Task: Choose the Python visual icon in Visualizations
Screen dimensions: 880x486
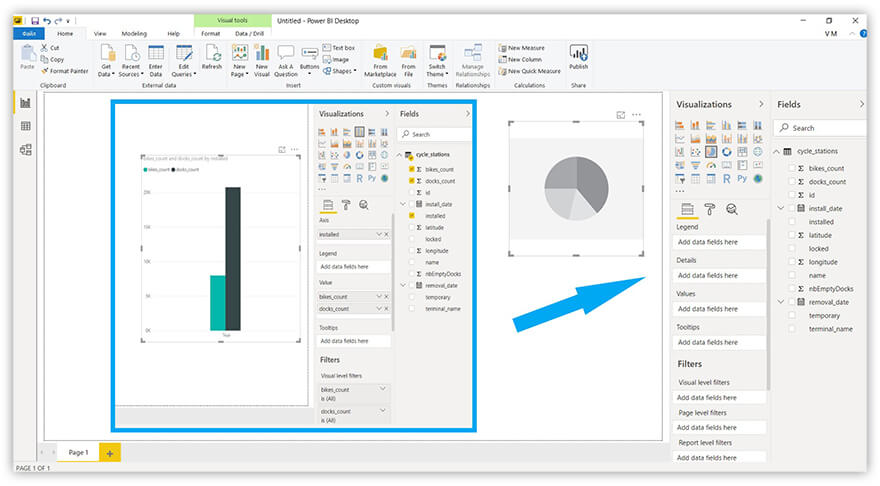Action: point(742,179)
